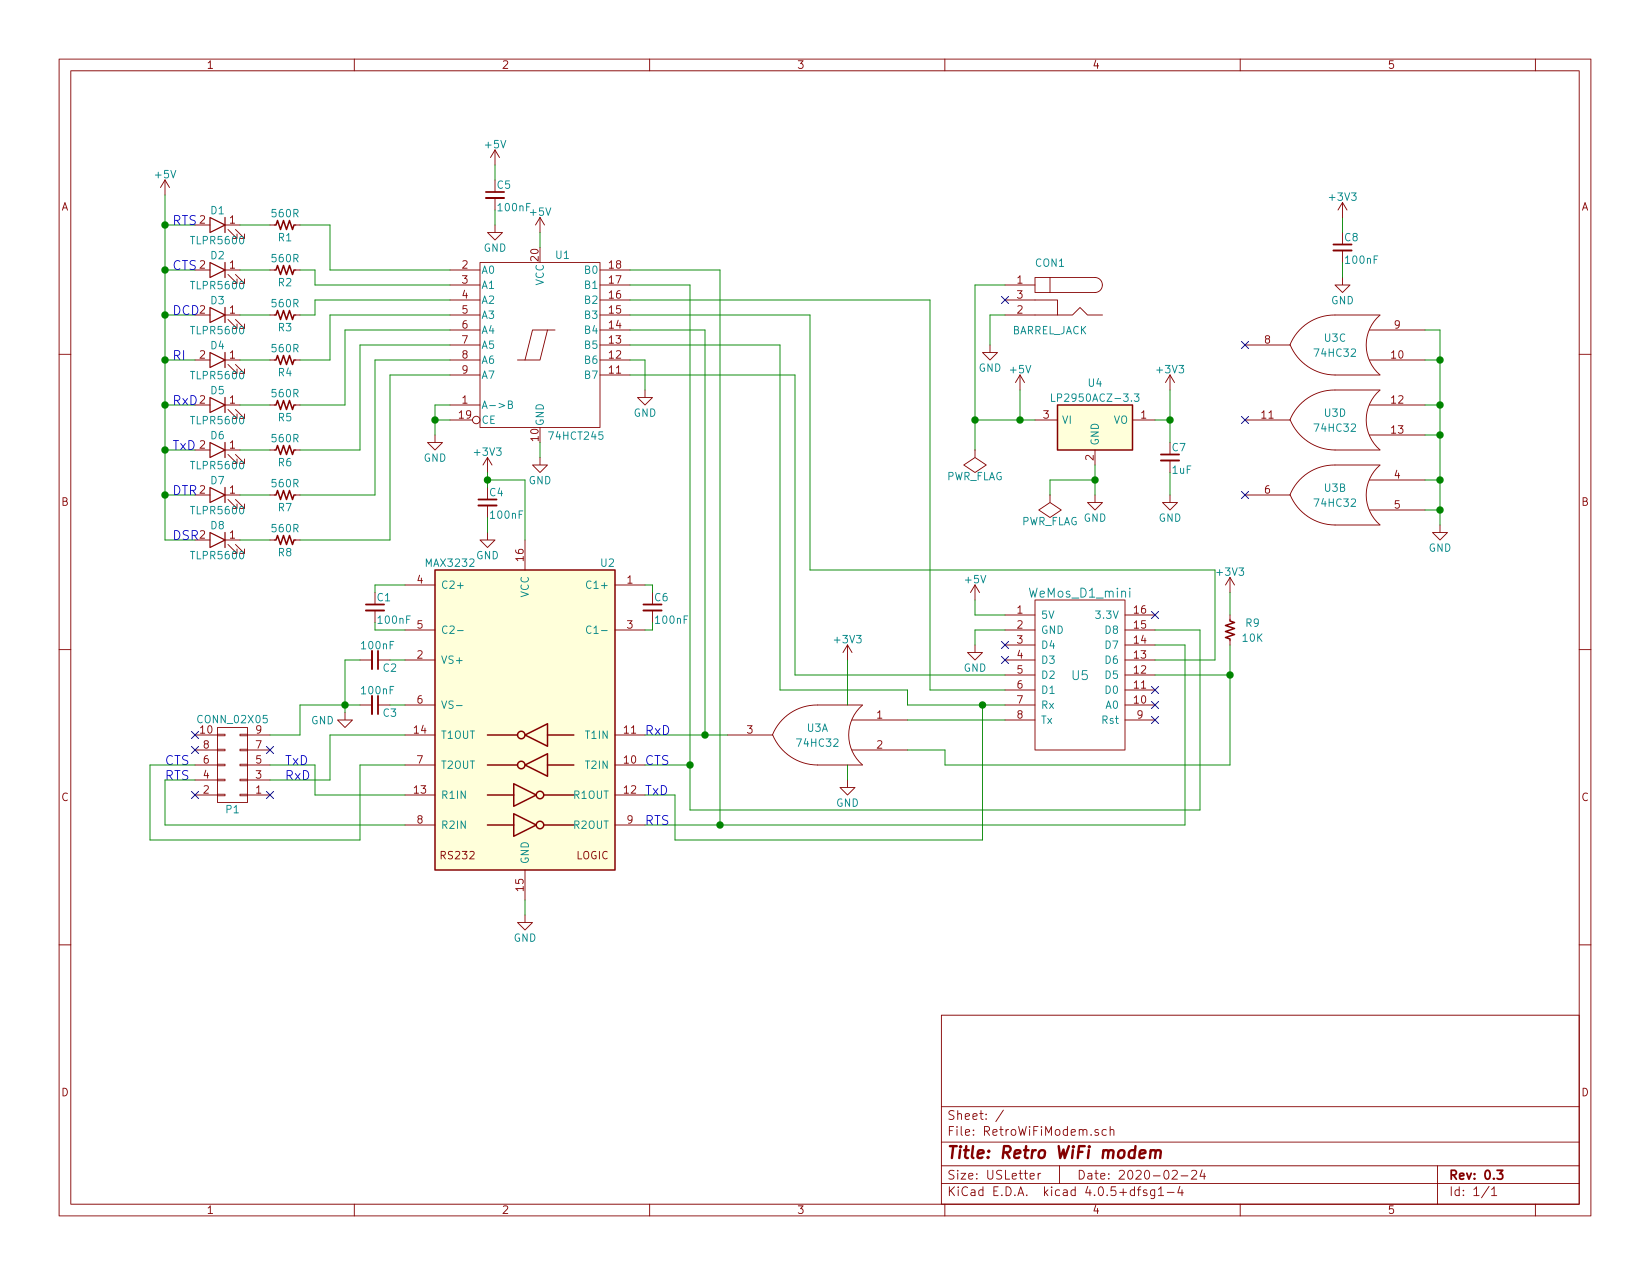The width and height of the screenshot is (1650, 1275).
Task: Select the inverter between T1IN and T1OUT
Action: coord(533,735)
